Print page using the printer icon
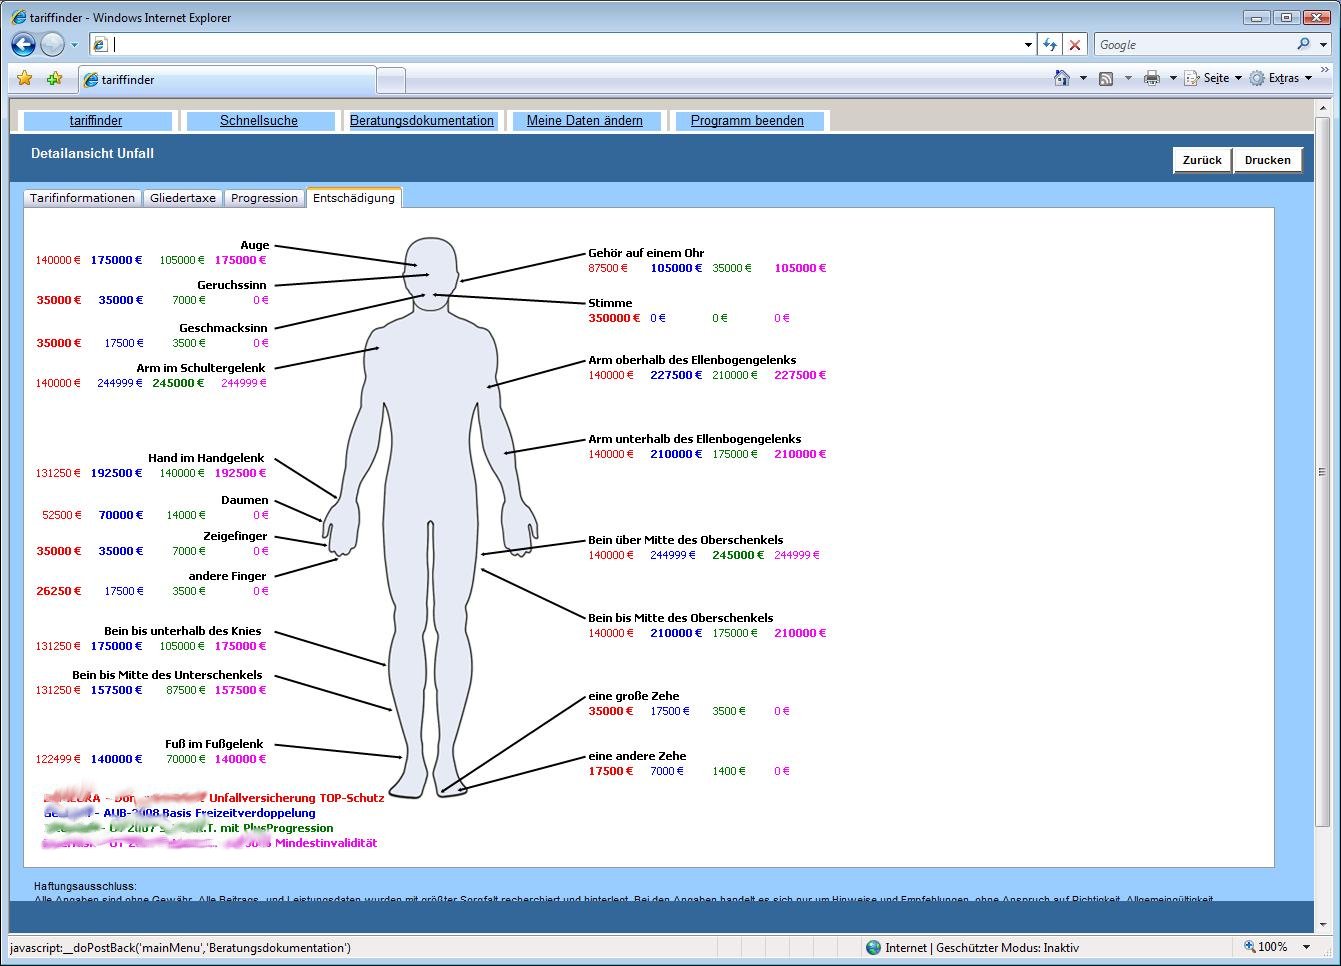This screenshot has height=966, width=1341. [1152, 78]
